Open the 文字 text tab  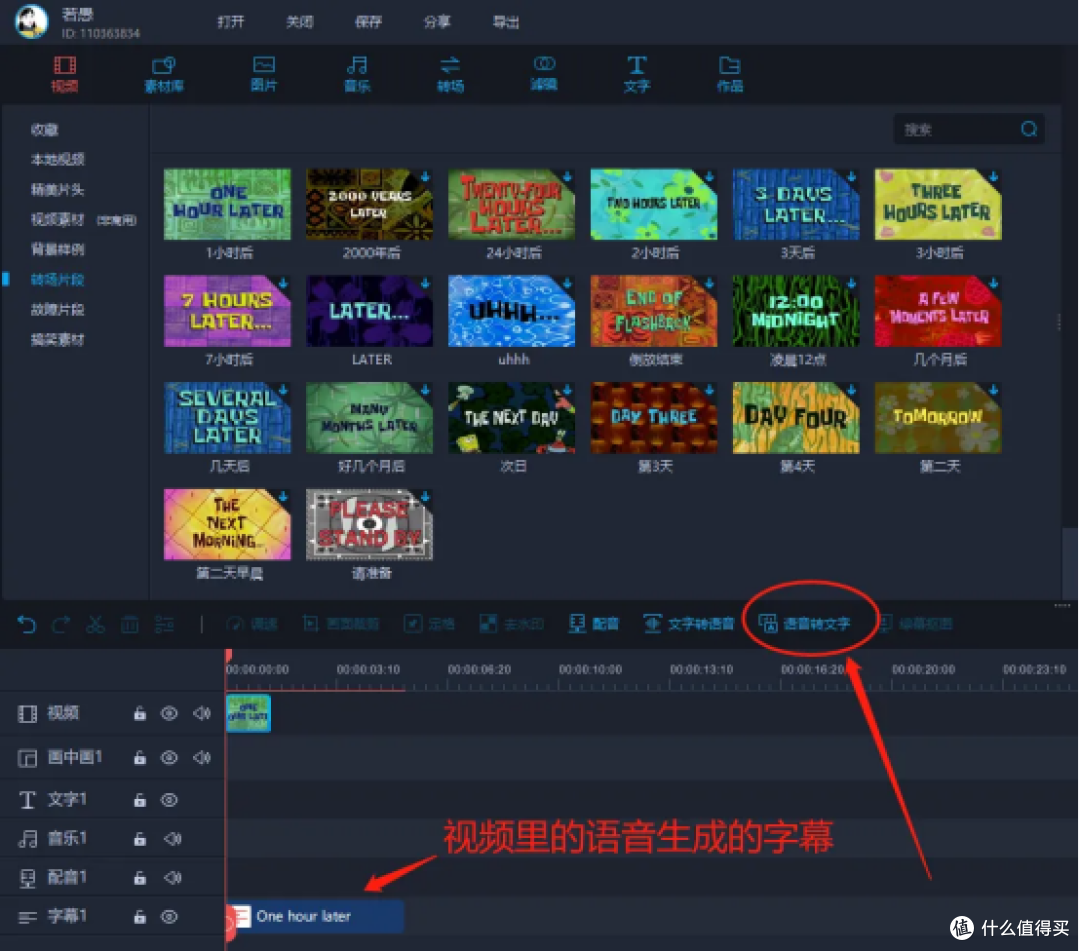(636, 74)
